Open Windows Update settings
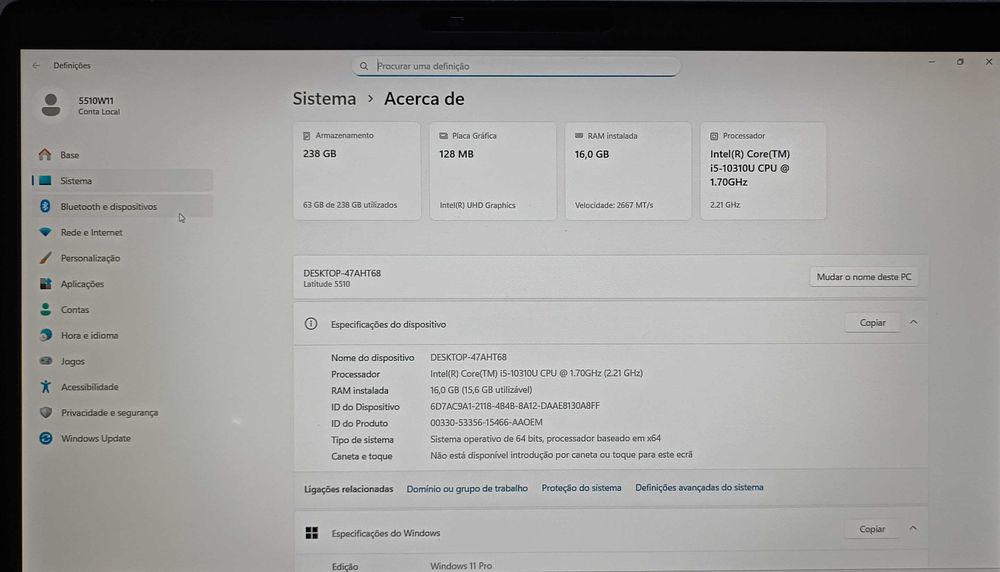 [122, 438]
